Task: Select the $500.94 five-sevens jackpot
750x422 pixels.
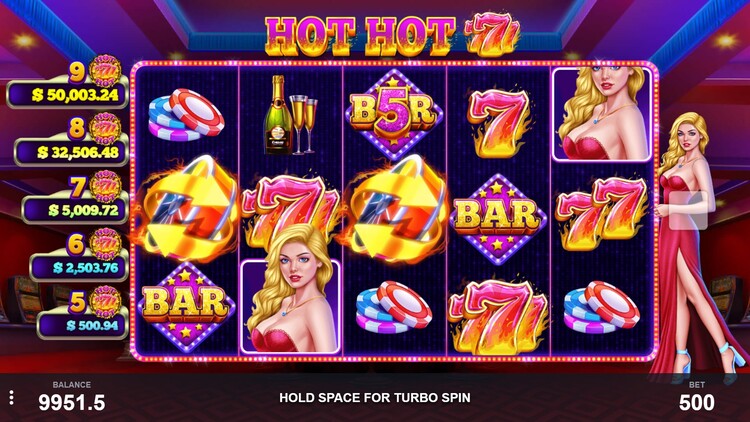Action: click(x=83, y=325)
